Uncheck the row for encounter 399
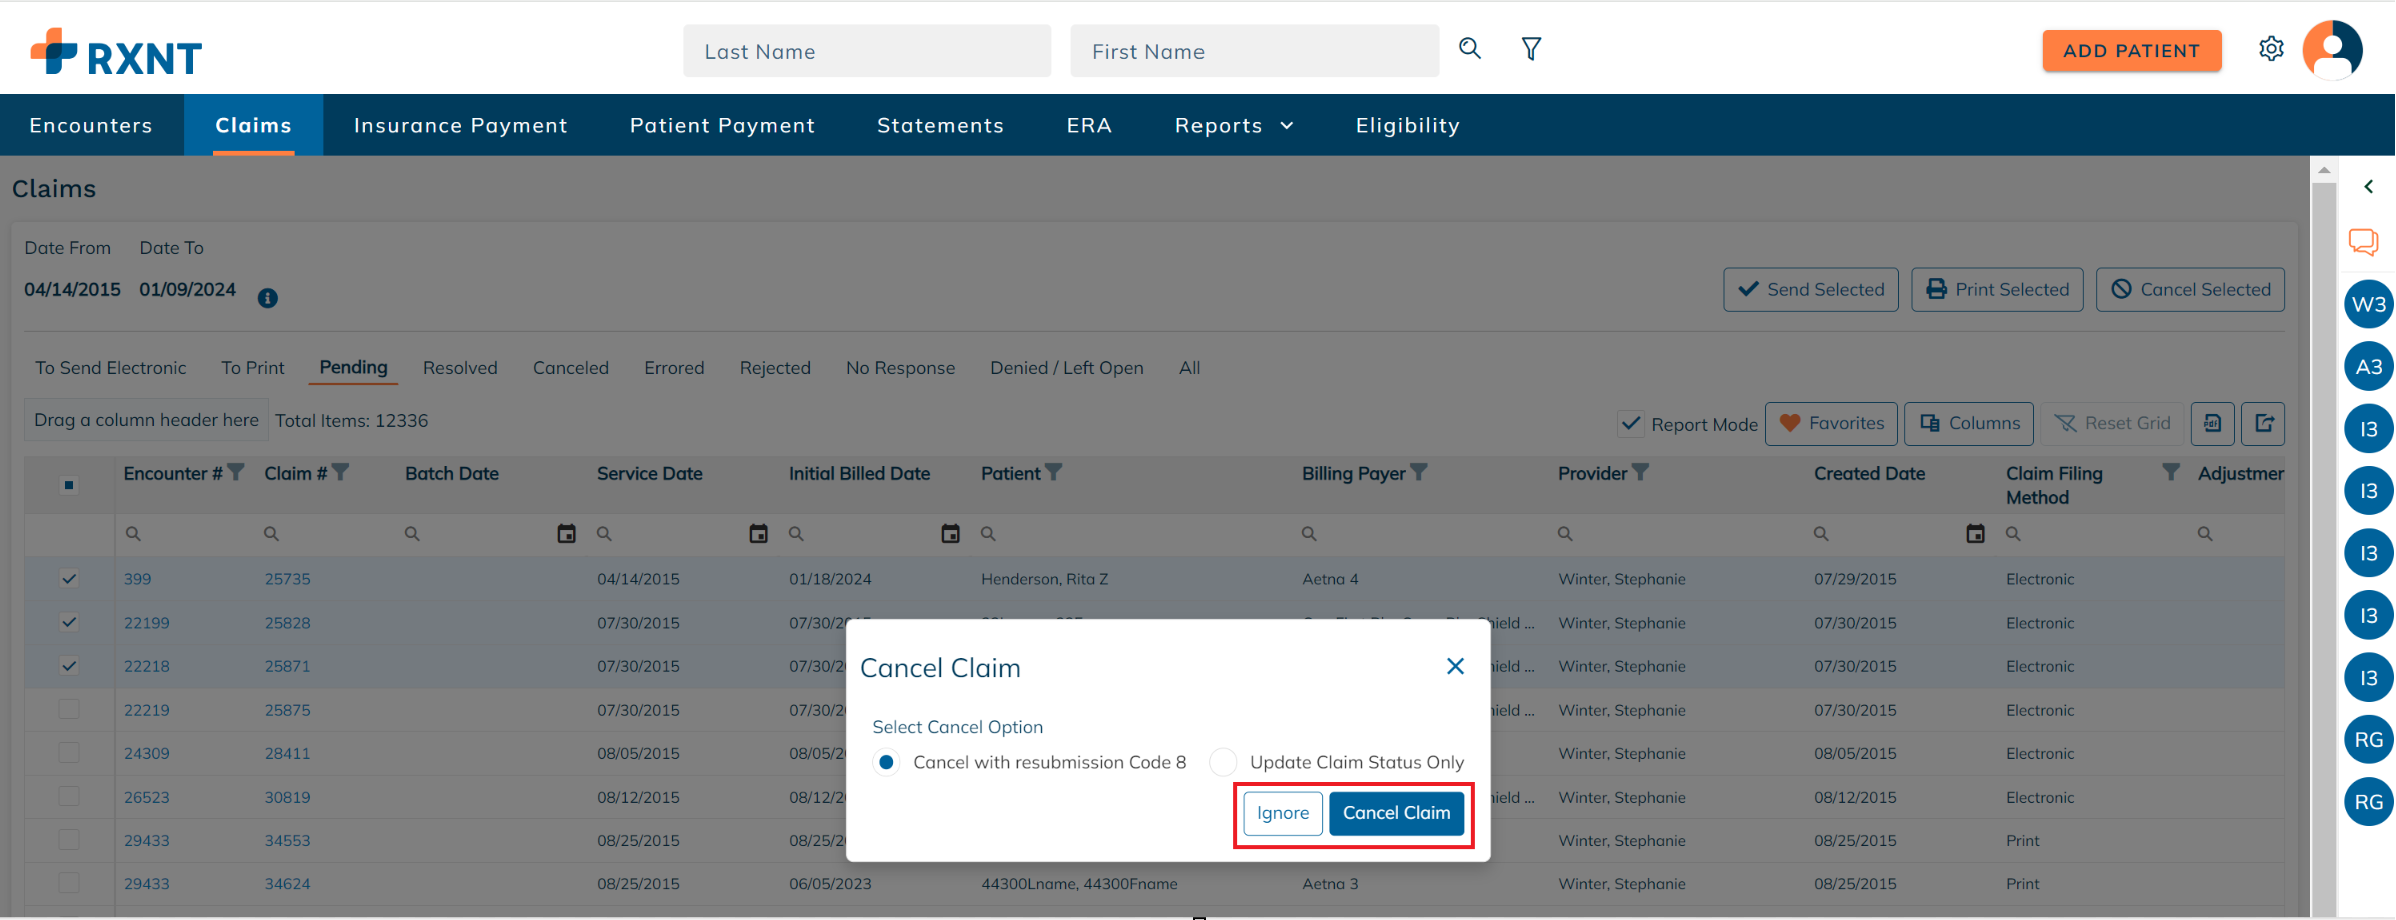The width and height of the screenshot is (2396, 920). 69,579
